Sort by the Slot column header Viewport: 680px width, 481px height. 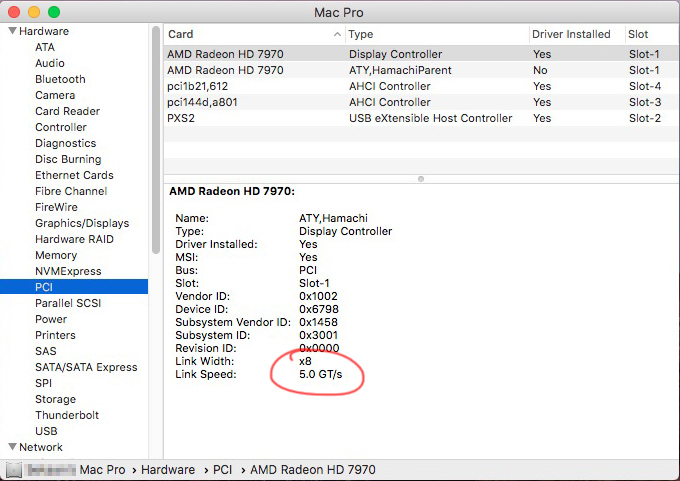(652, 34)
